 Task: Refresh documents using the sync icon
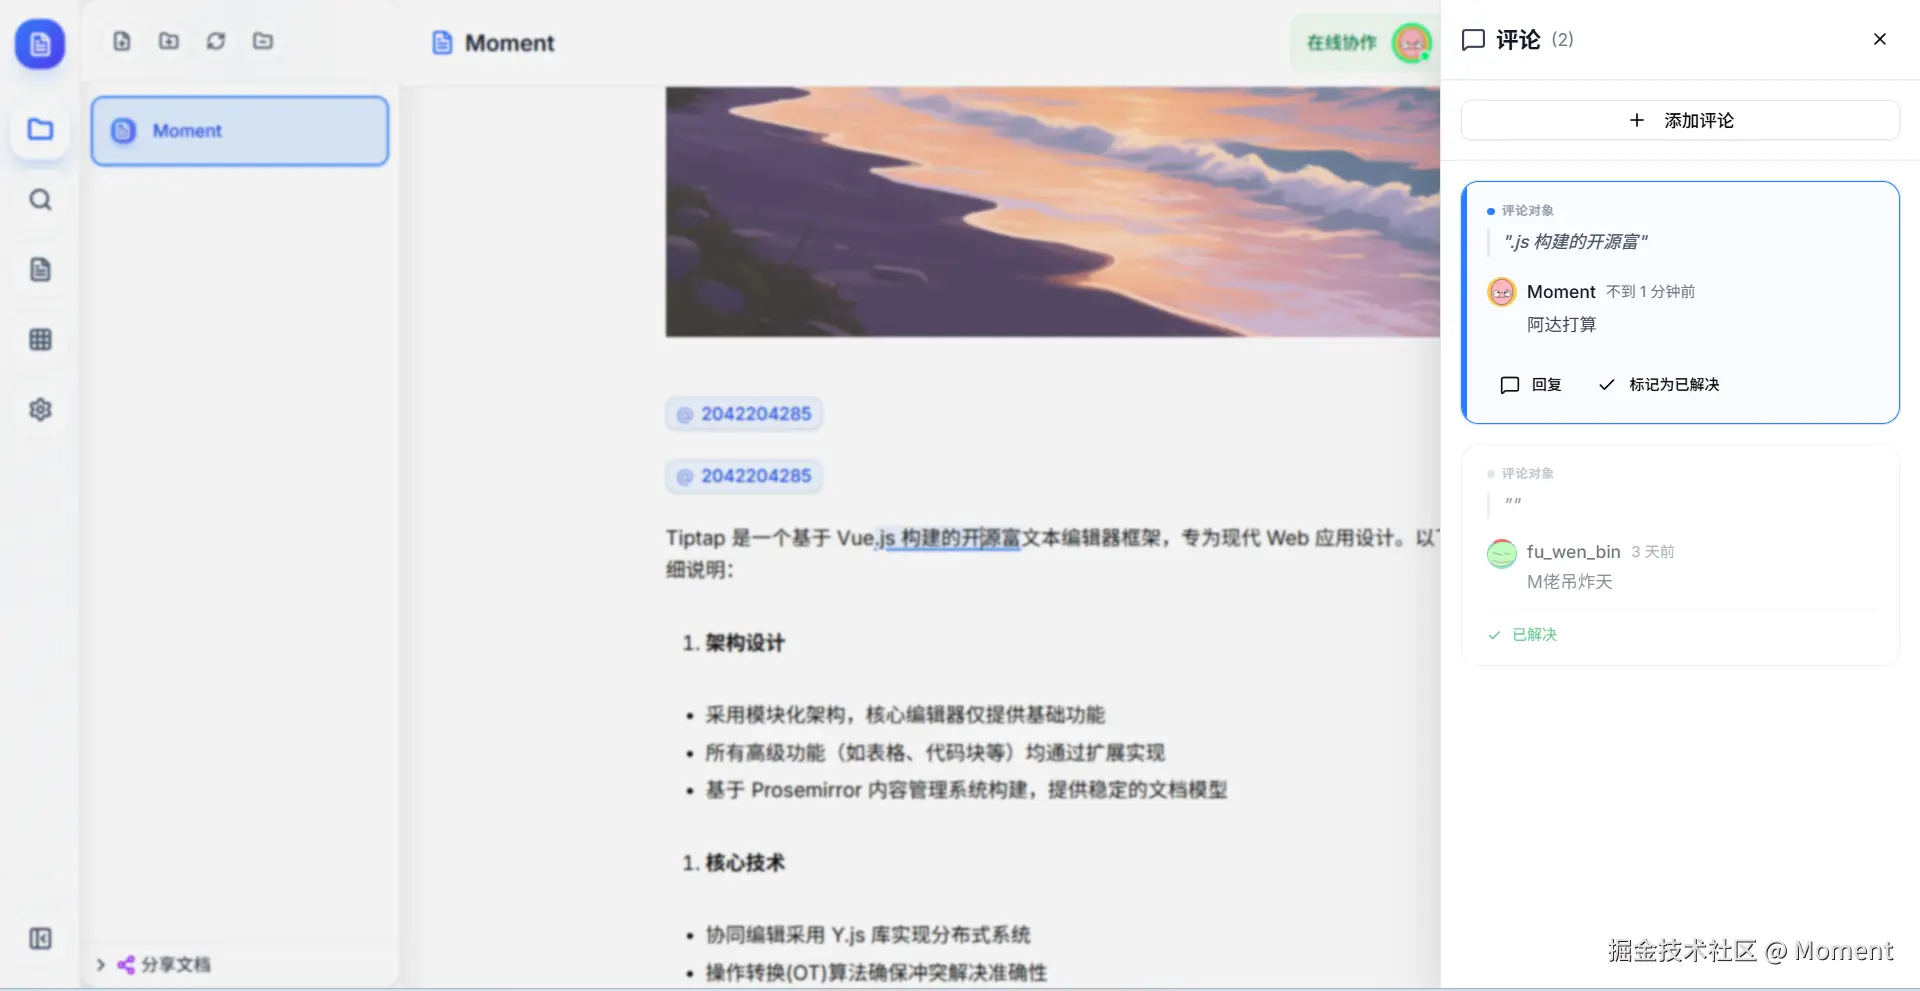(x=215, y=41)
